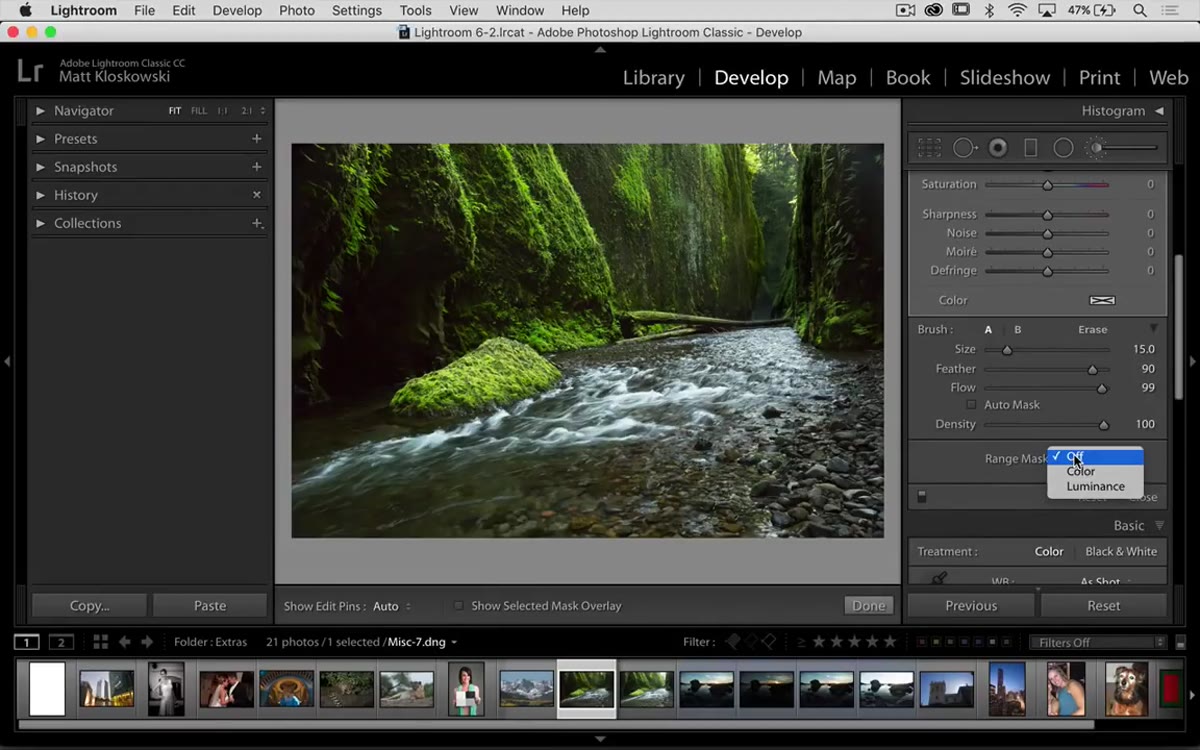Viewport: 1200px width, 750px height.
Task: Expand the History panel
Action: click(x=41, y=195)
